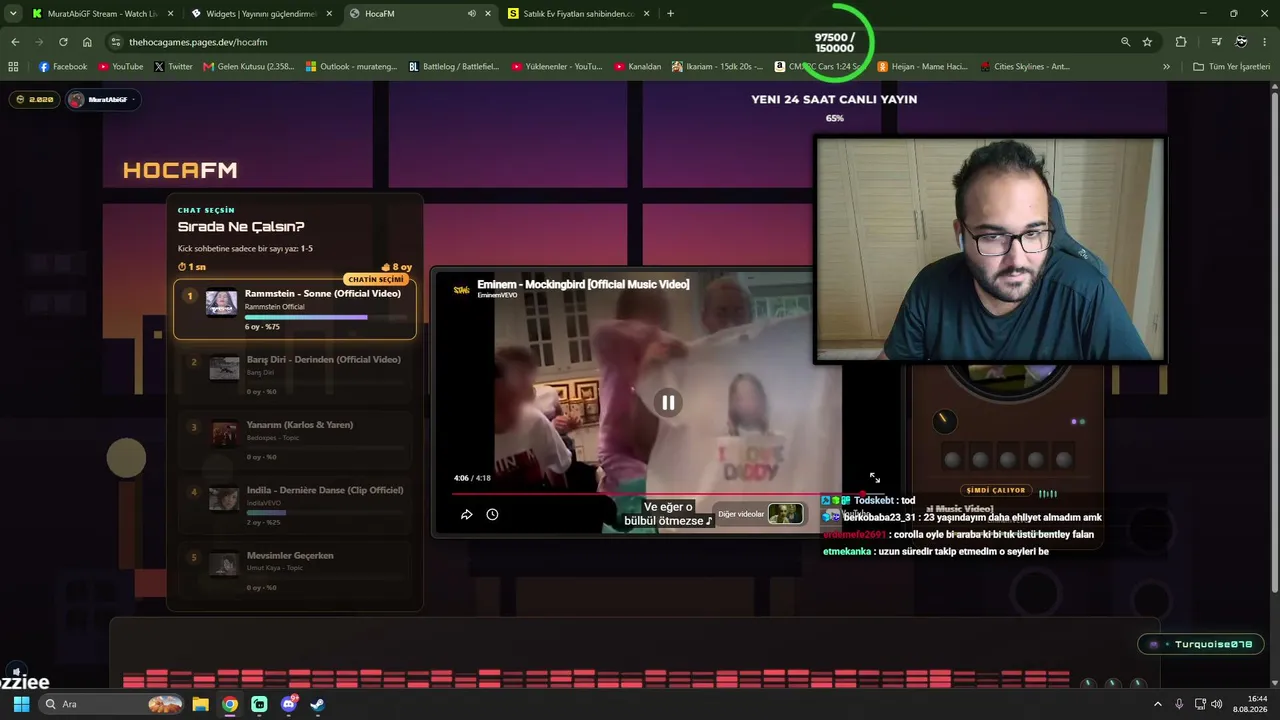The image size is (1280, 720).
Task: Open the system volume speaker icon
Action: click(x=1217, y=704)
